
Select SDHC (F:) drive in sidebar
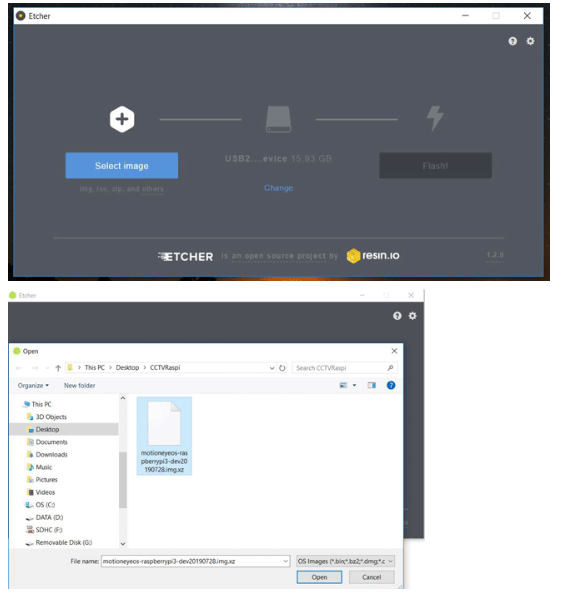coord(49,530)
